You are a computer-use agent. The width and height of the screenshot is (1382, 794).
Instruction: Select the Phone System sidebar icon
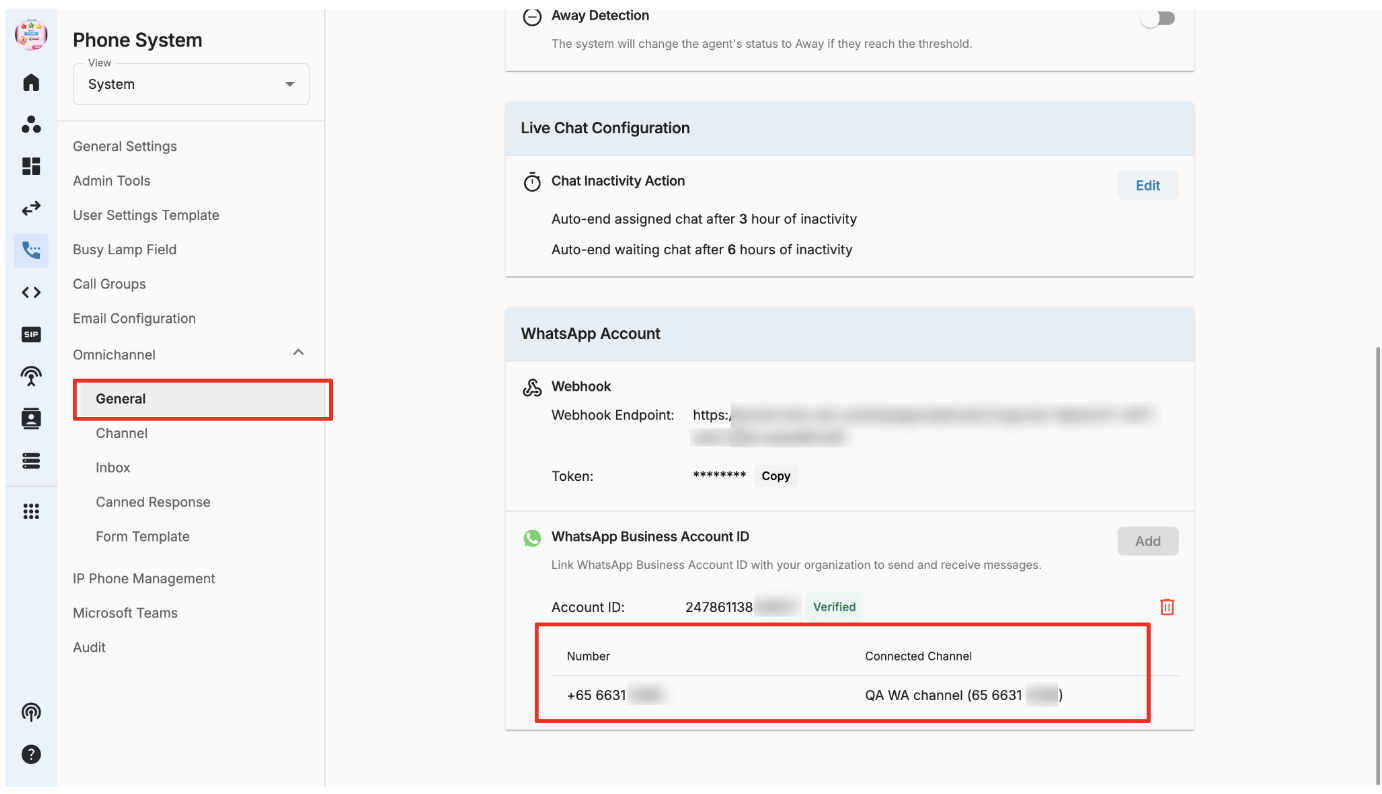coord(31,250)
